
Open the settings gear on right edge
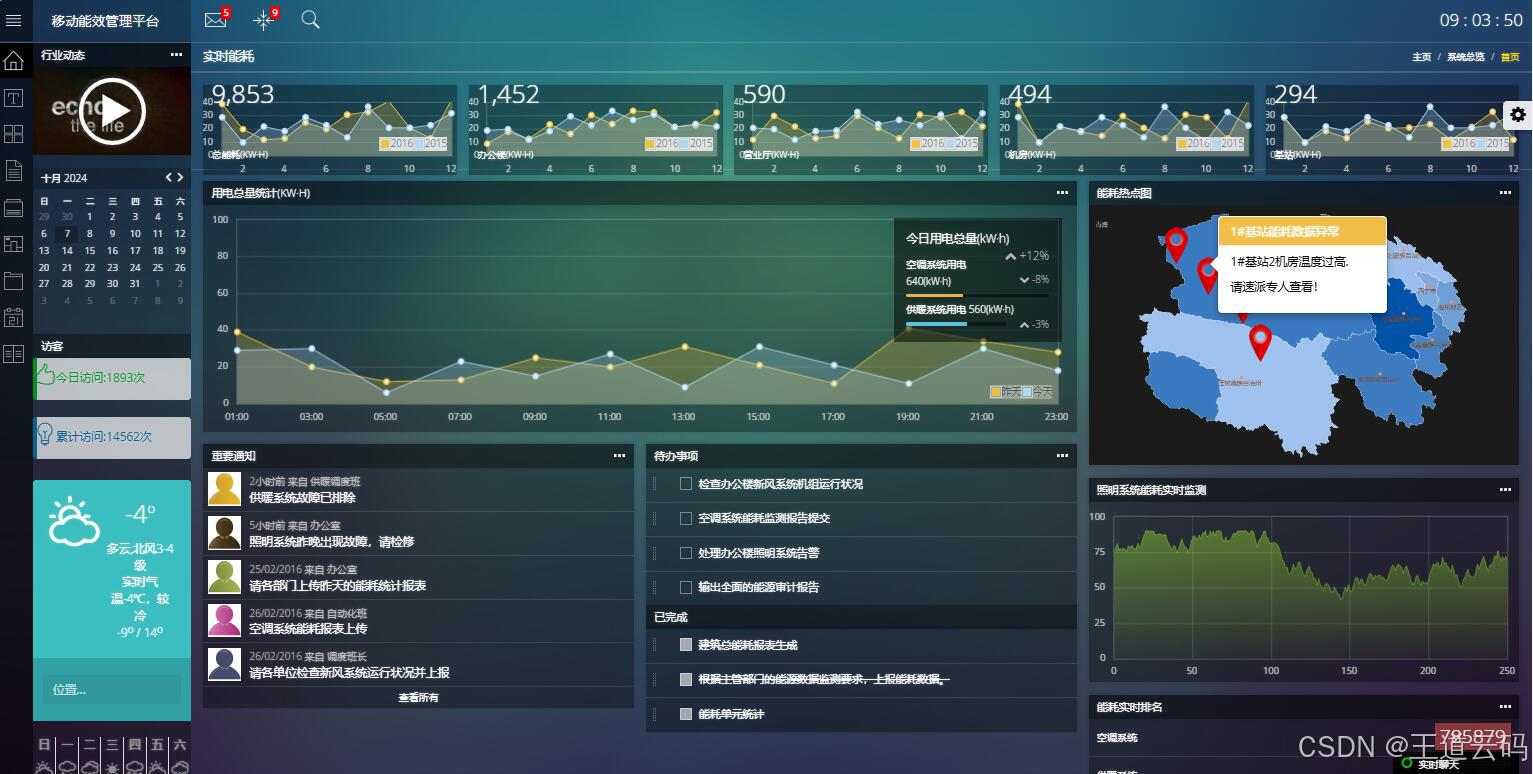(x=1518, y=115)
